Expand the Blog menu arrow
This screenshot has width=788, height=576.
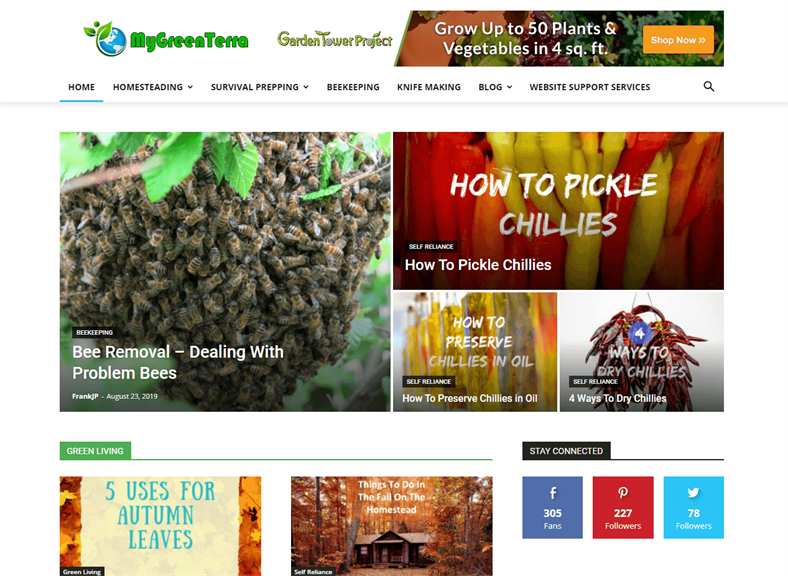[510, 87]
